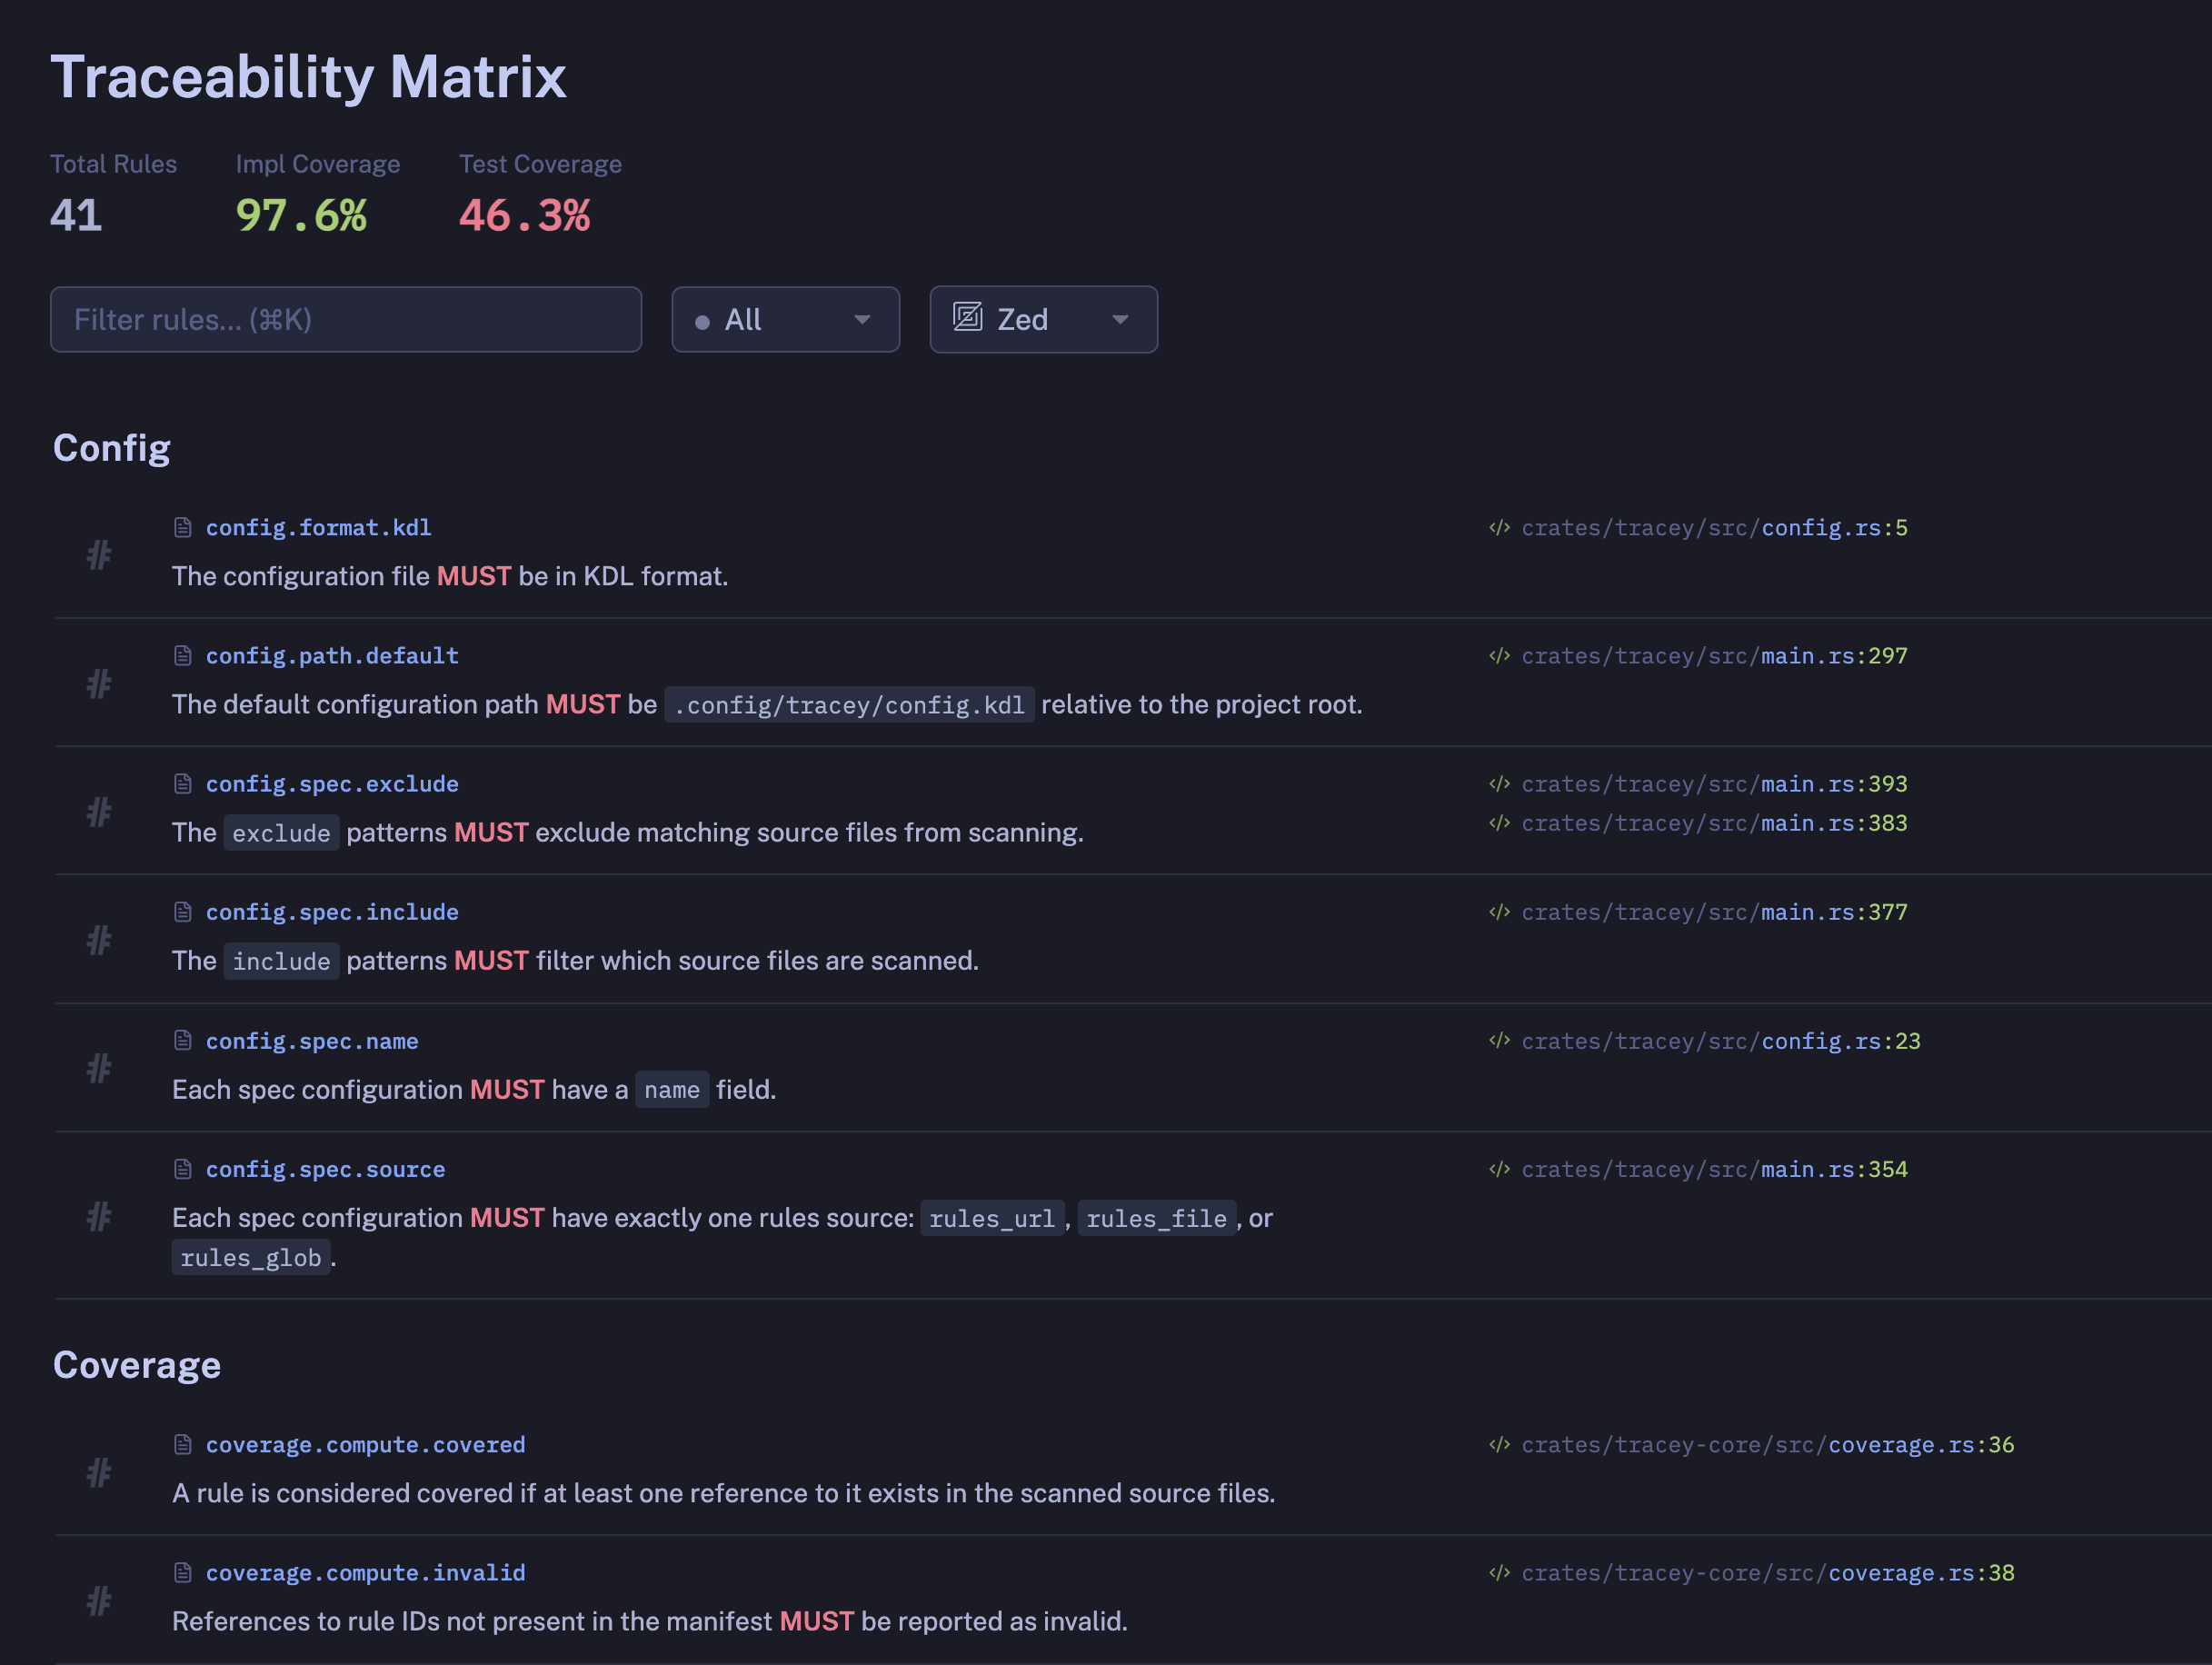2212x1665 pixels.
Task: Click document icon next to config.path.default
Action: tap(182, 656)
